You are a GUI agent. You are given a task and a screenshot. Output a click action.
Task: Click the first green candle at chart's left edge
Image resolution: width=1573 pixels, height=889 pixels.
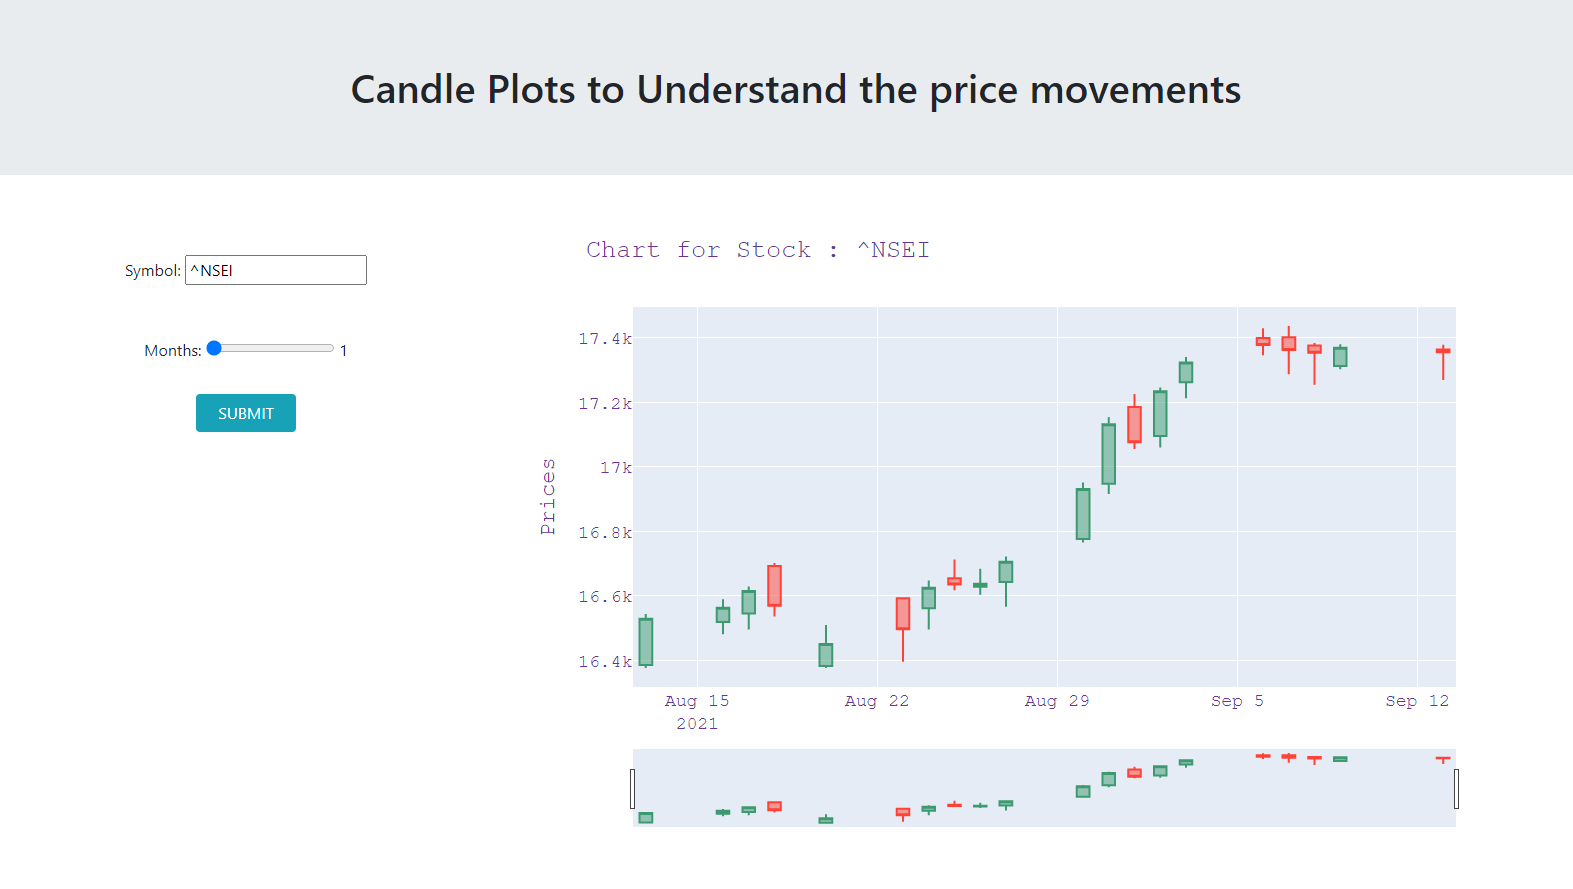pos(646,642)
